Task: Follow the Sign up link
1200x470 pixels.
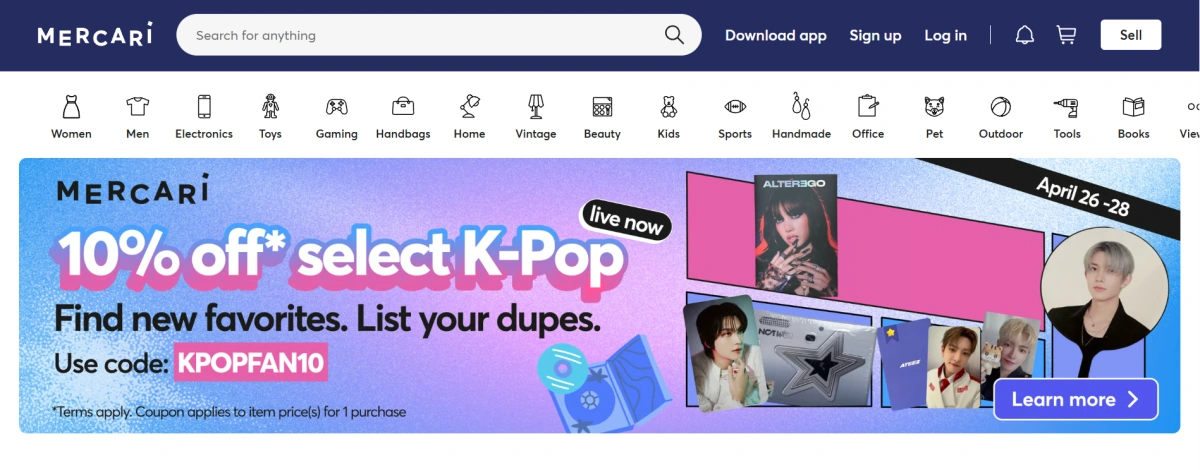Action: click(x=875, y=35)
